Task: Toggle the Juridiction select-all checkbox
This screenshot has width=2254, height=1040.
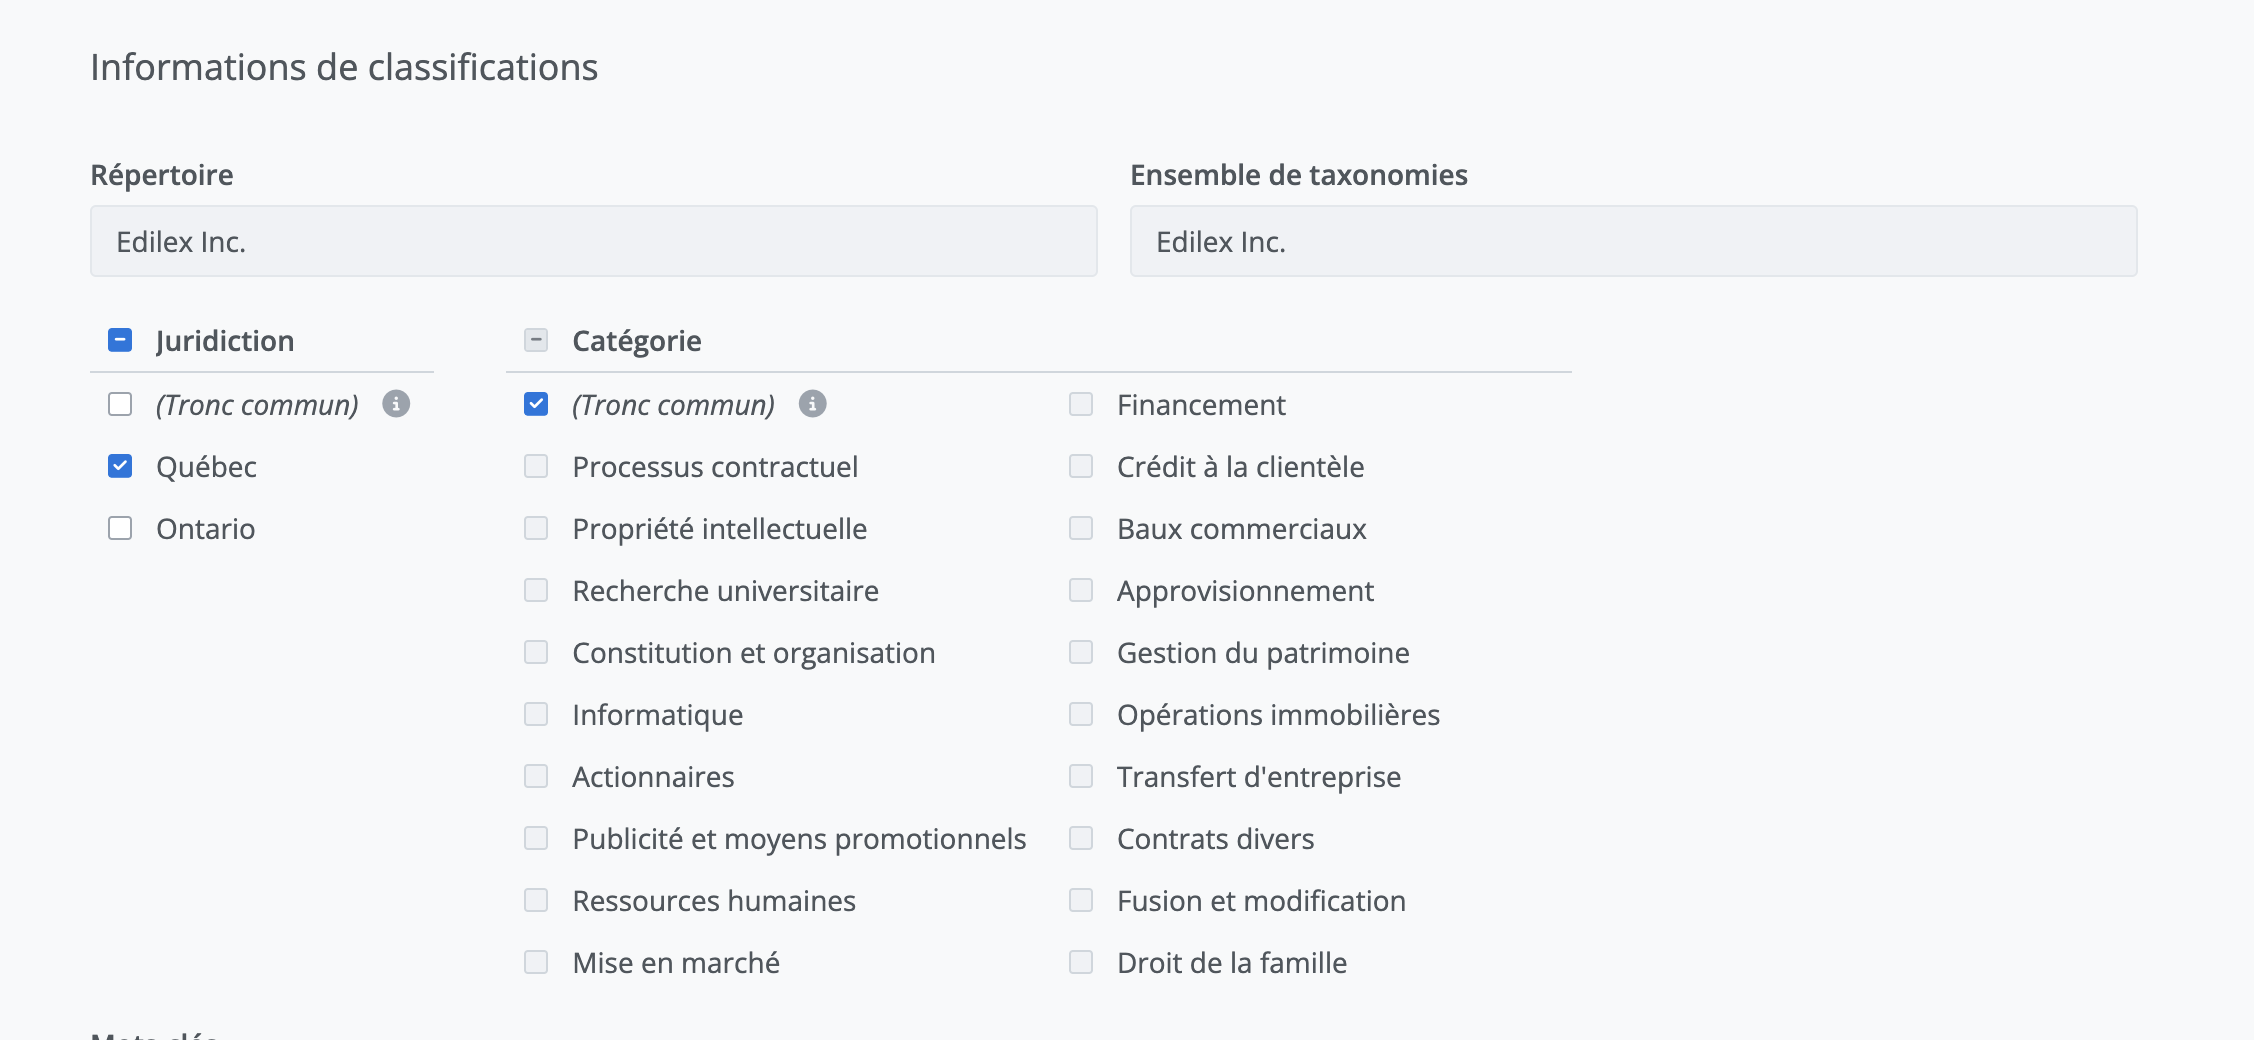Action: [x=120, y=341]
